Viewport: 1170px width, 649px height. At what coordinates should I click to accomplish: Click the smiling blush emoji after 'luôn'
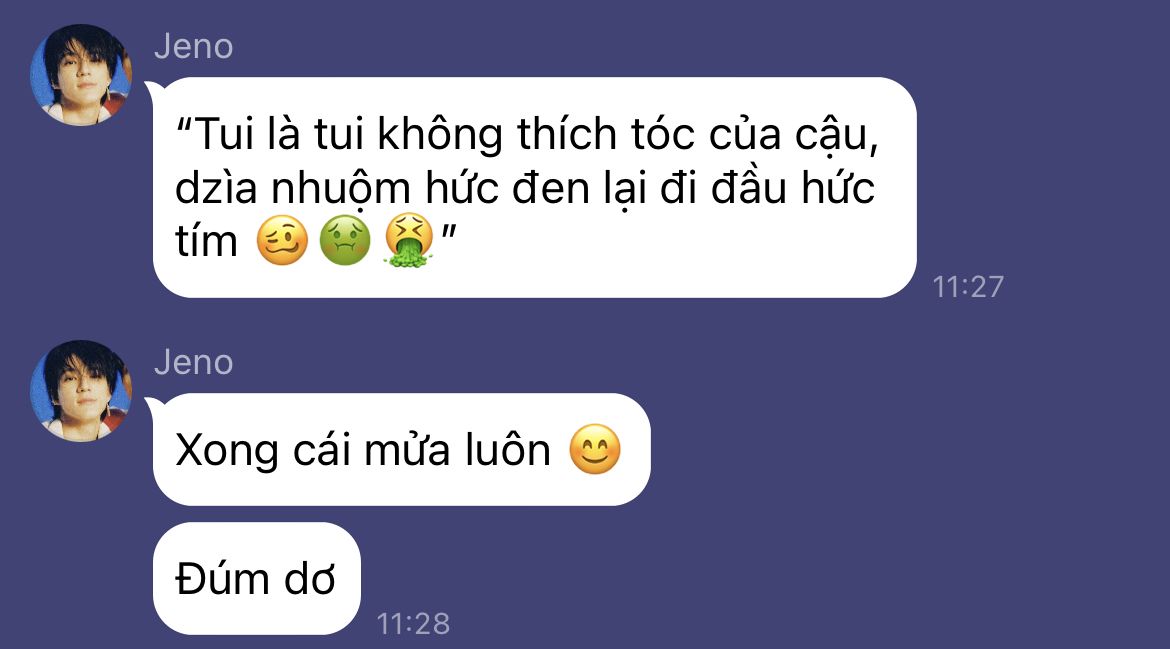click(595, 449)
